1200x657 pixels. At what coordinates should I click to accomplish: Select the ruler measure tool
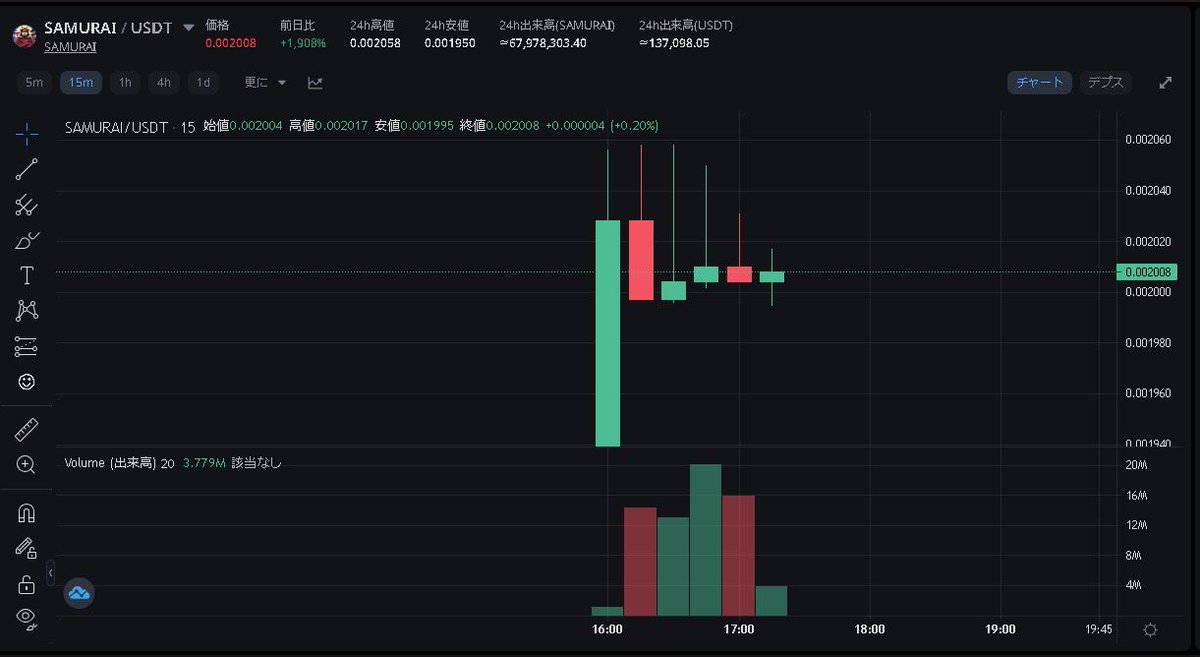click(27, 430)
